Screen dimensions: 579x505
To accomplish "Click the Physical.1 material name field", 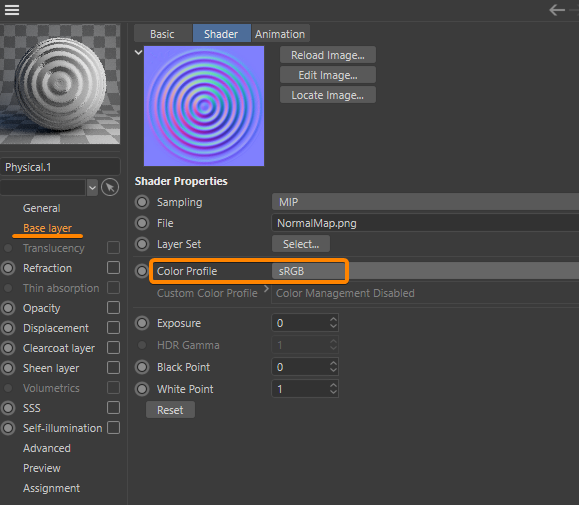I will [61, 167].
